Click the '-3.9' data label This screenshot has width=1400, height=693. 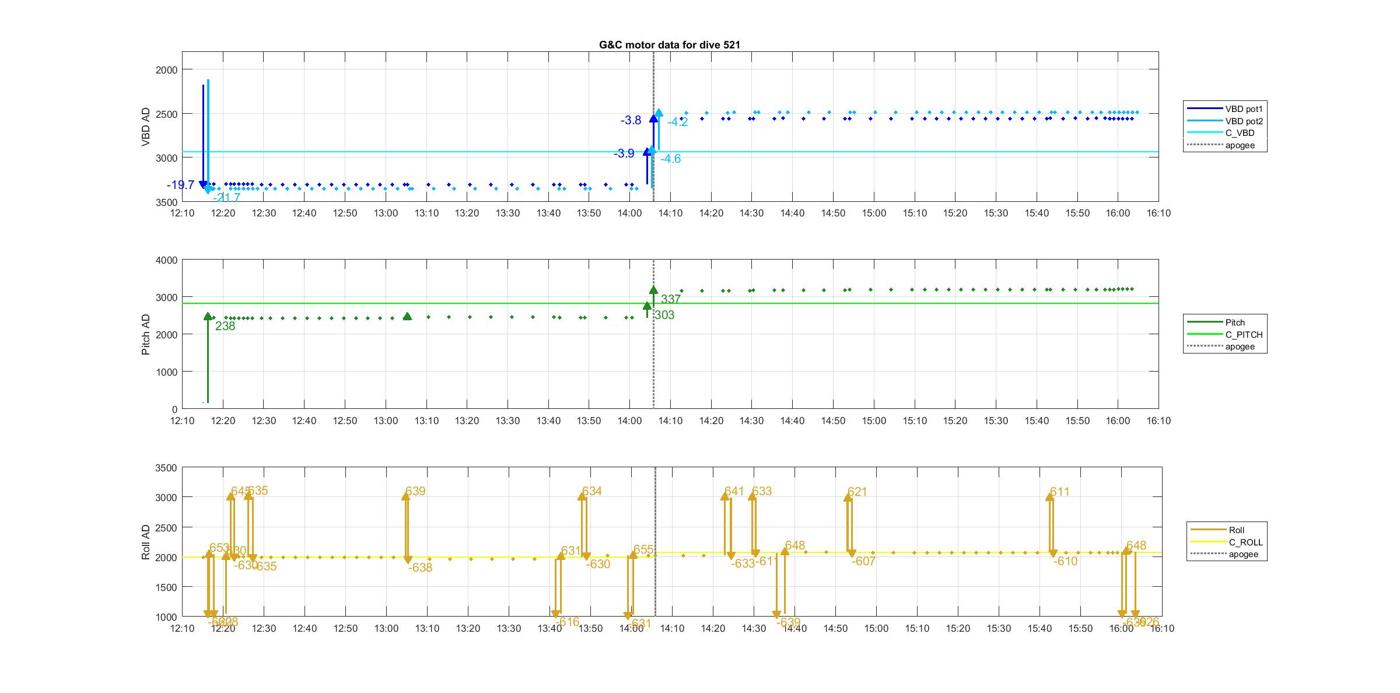coord(624,153)
